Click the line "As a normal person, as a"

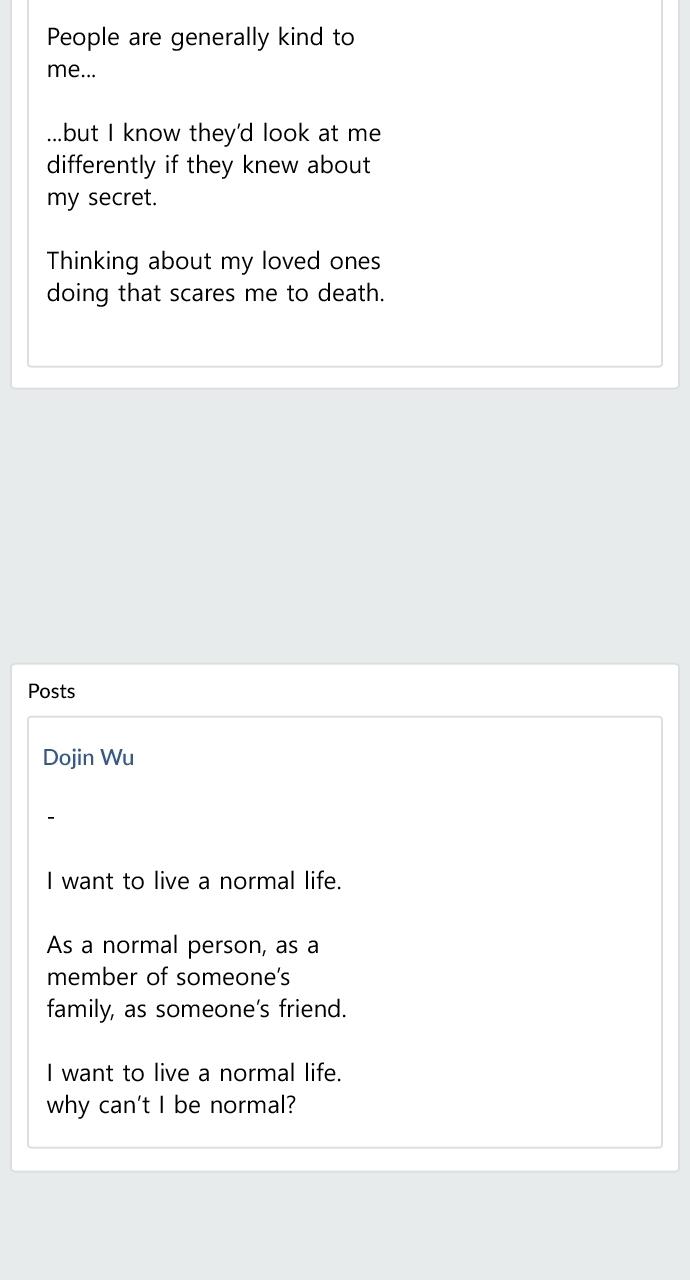(x=182, y=945)
